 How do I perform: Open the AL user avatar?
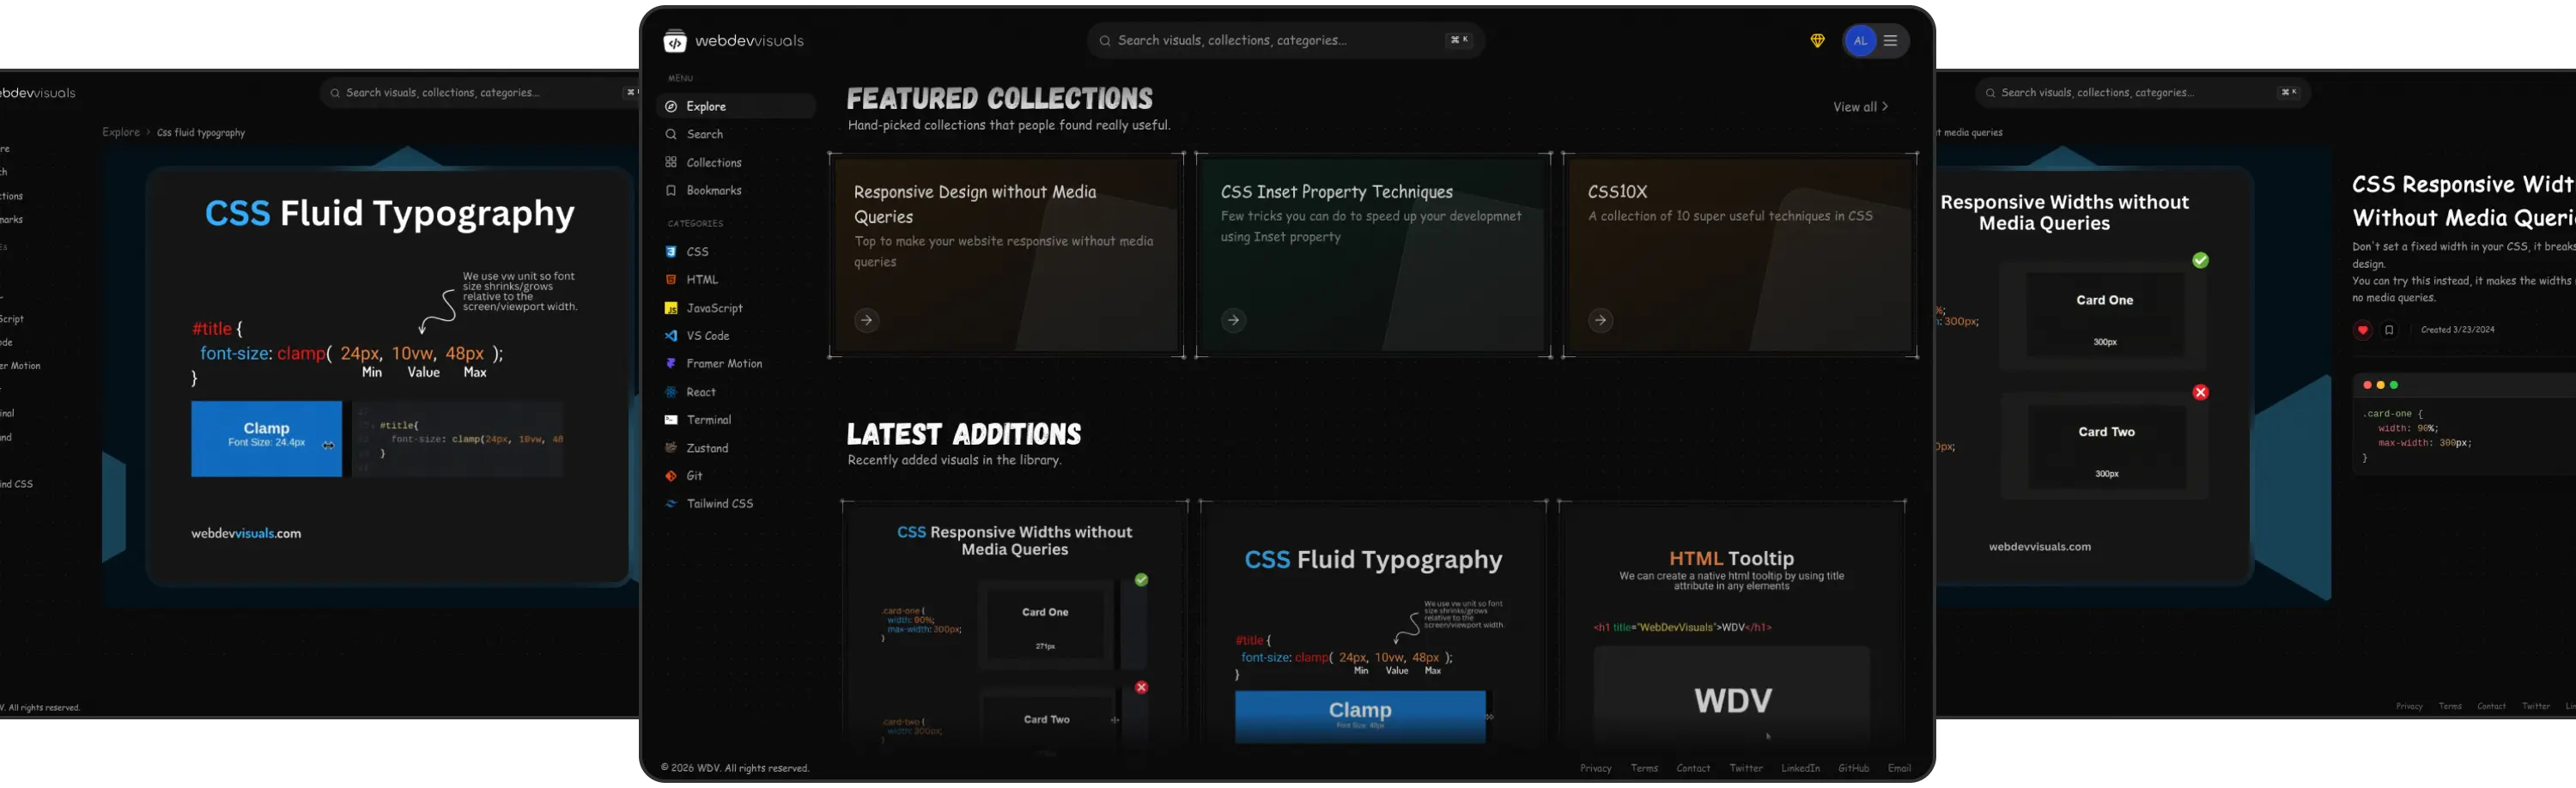[1860, 41]
